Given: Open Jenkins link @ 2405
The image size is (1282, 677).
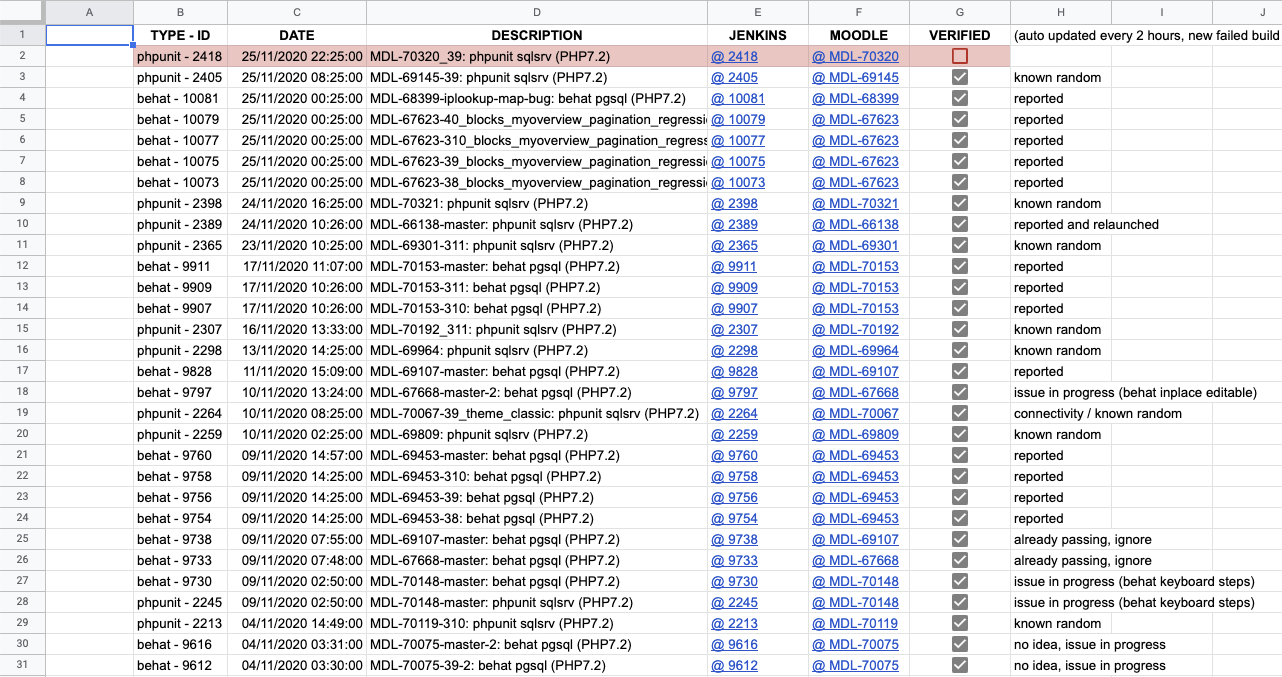Looking at the screenshot, I should click(x=734, y=77).
